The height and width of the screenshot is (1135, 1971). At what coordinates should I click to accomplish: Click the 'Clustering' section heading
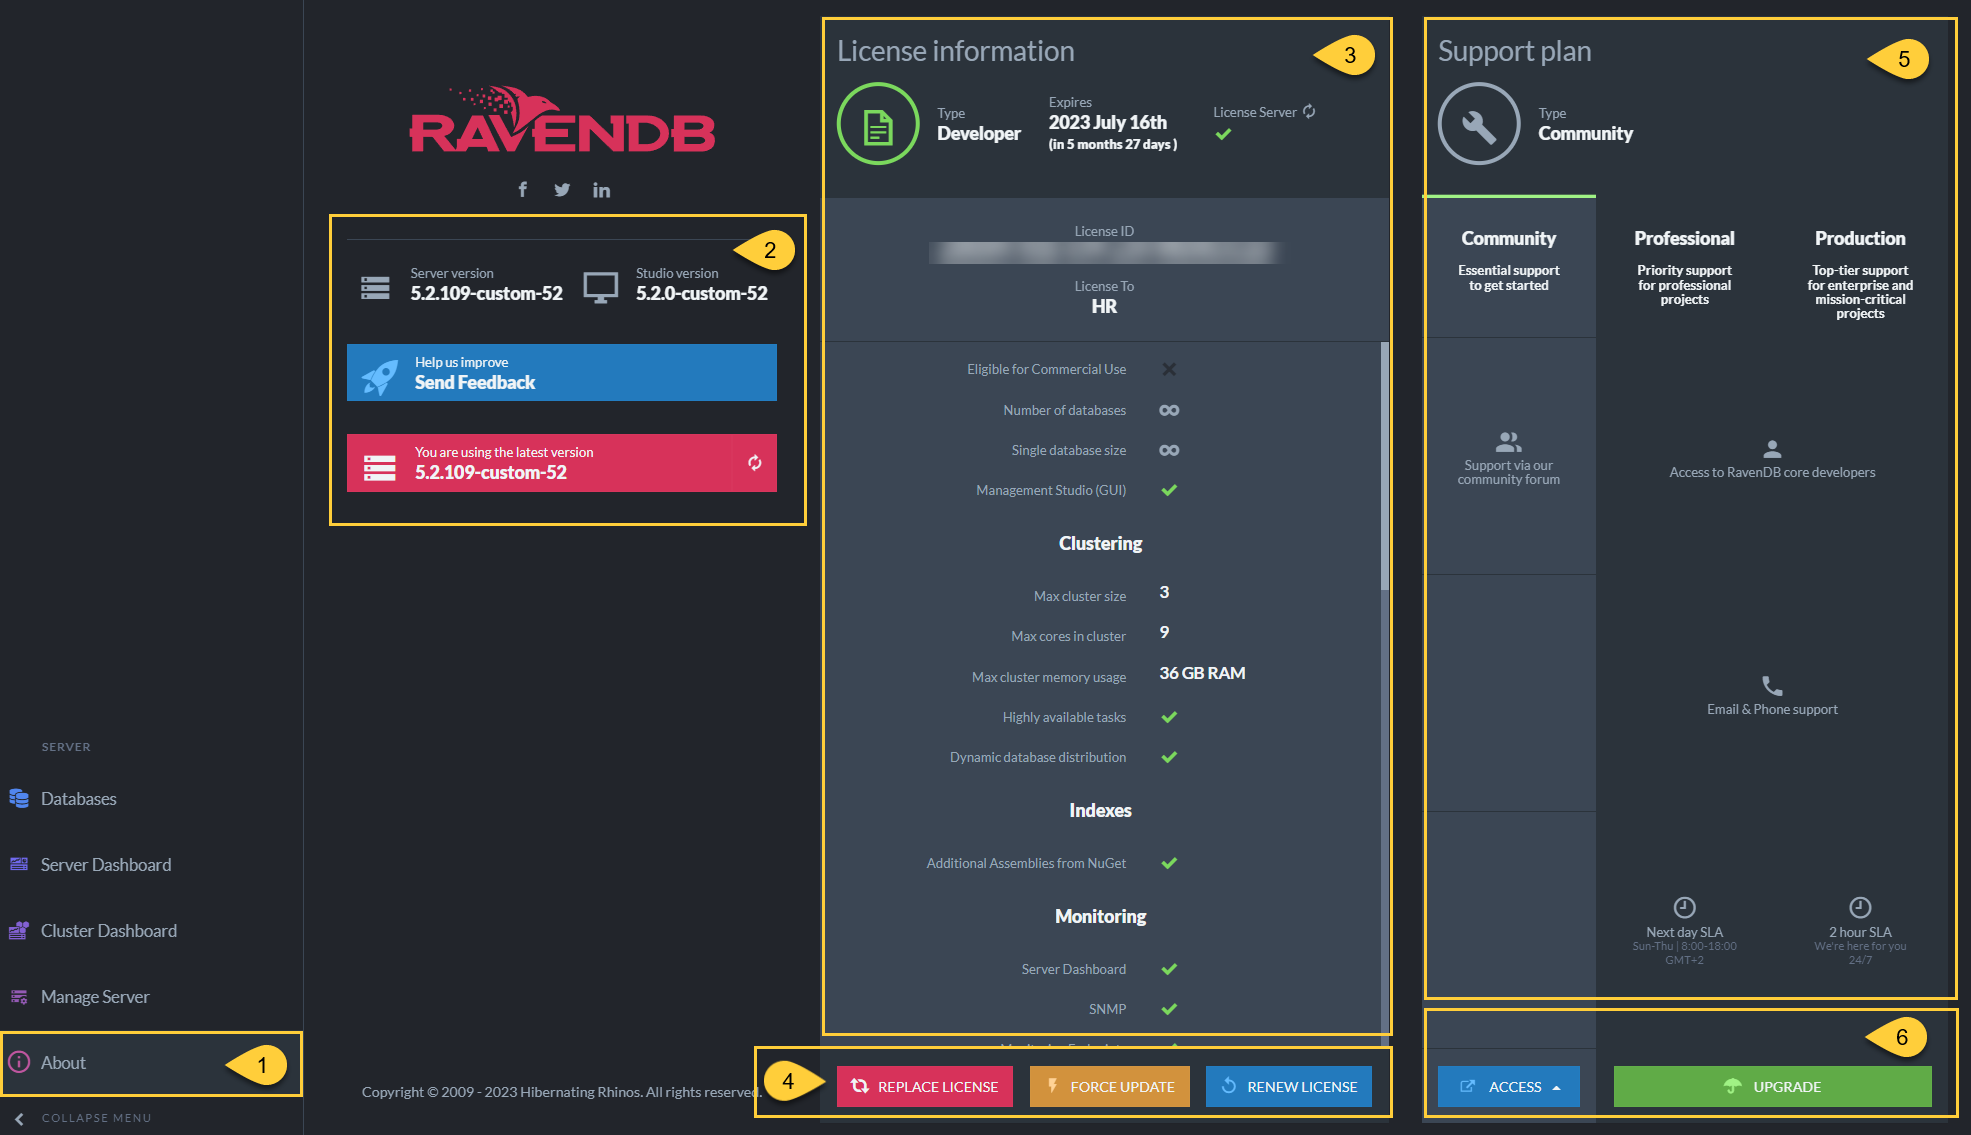coord(1100,543)
